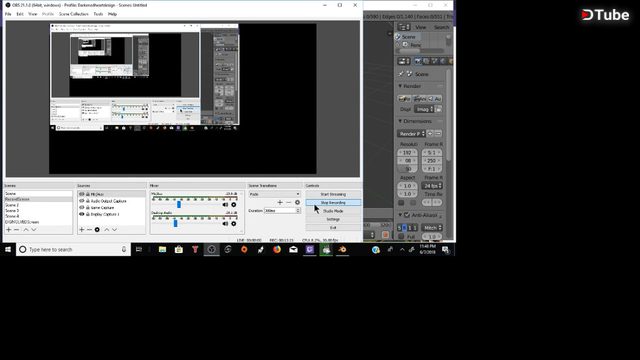The height and width of the screenshot is (360, 640).
Task: Add a new source with the plus icon
Action: click(x=82, y=230)
